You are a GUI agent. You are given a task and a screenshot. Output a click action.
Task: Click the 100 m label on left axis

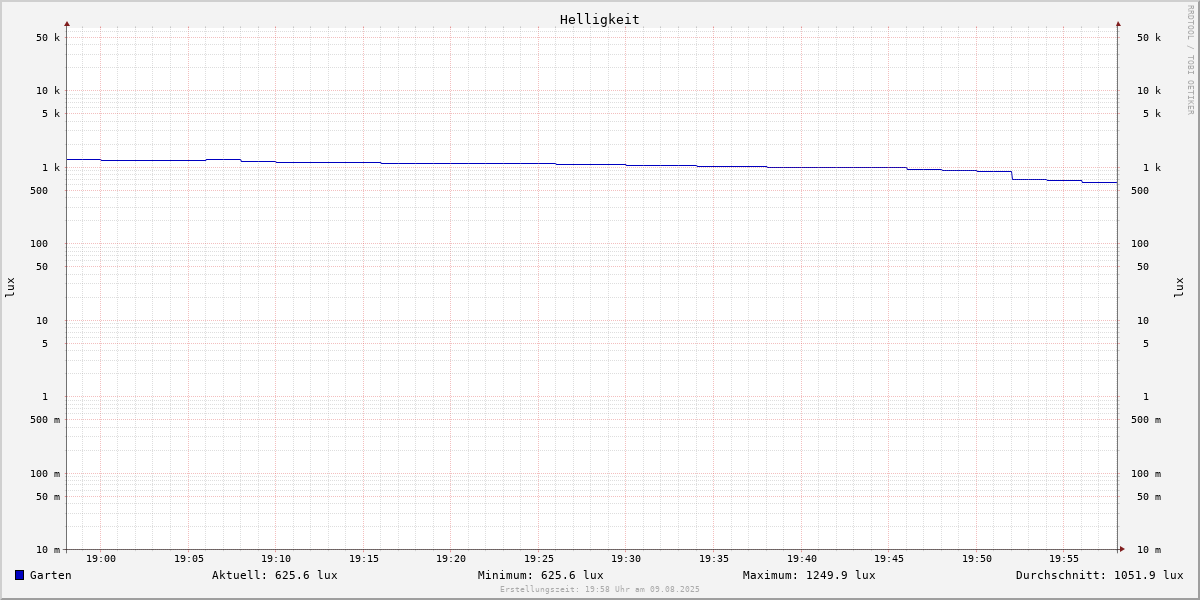(45, 474)
